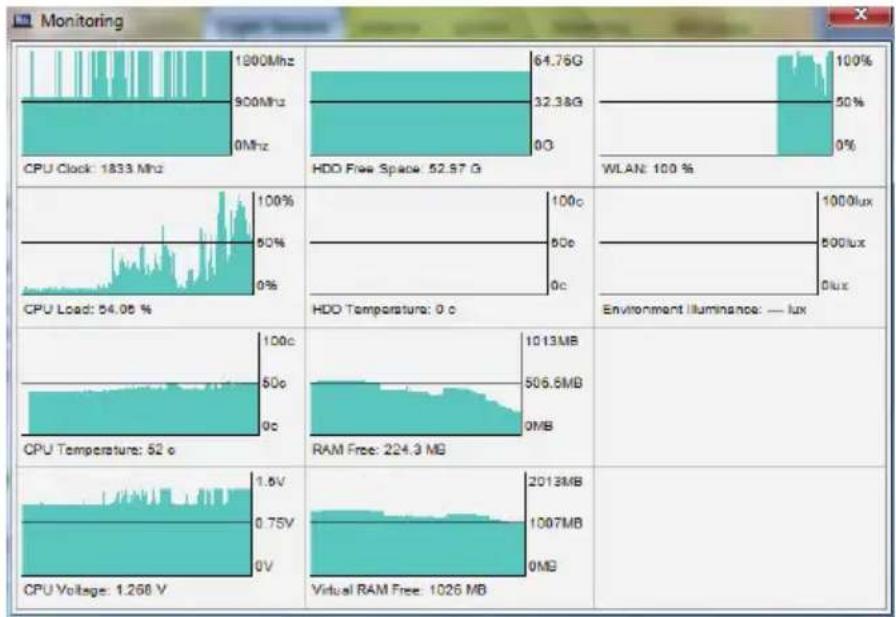Click the RAM Free graph

(416, 384)
